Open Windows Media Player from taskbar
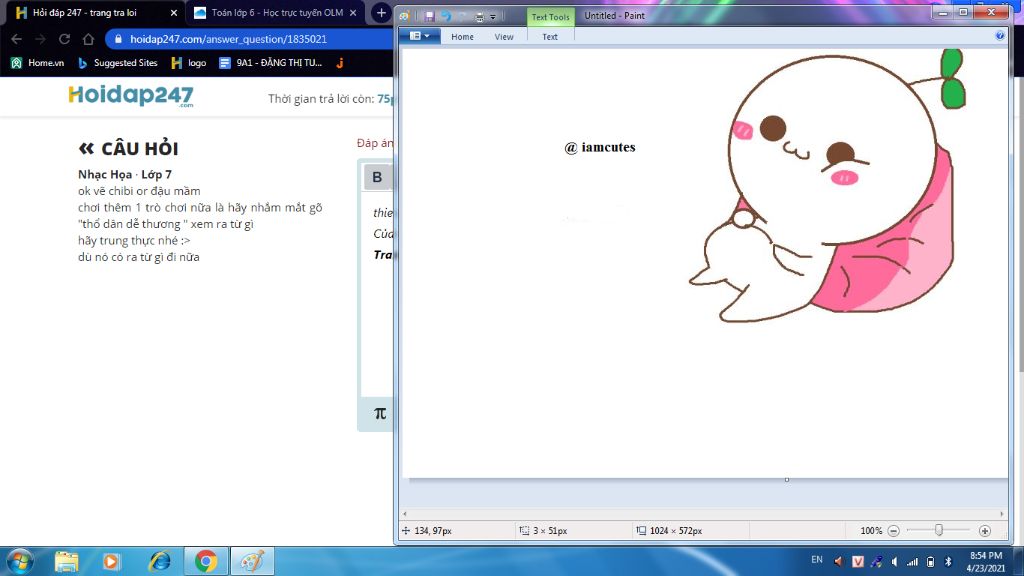The image size is (1024, 576). pyautogui.click(x=112, y=561)
